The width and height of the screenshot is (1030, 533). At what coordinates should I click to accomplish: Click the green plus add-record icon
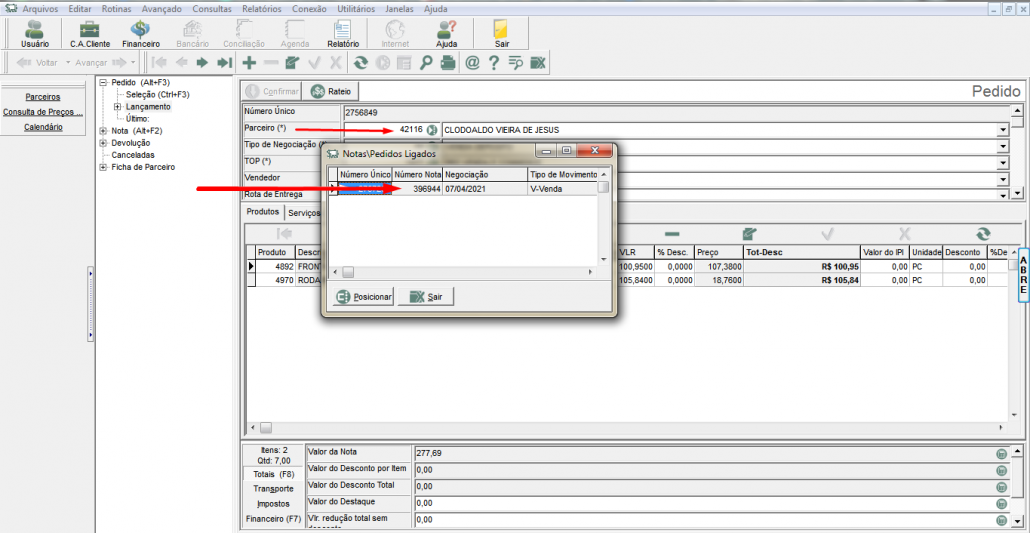[x=249, y=63]
